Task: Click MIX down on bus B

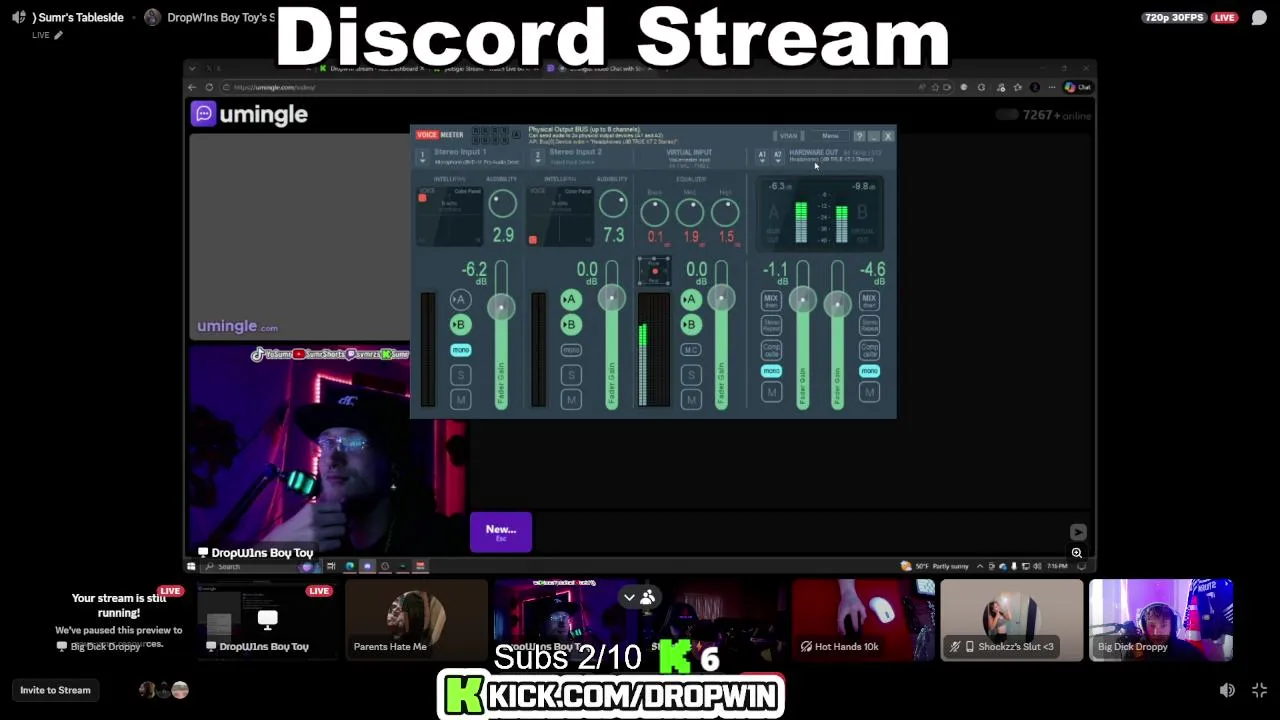Action: tap(869, 300)
